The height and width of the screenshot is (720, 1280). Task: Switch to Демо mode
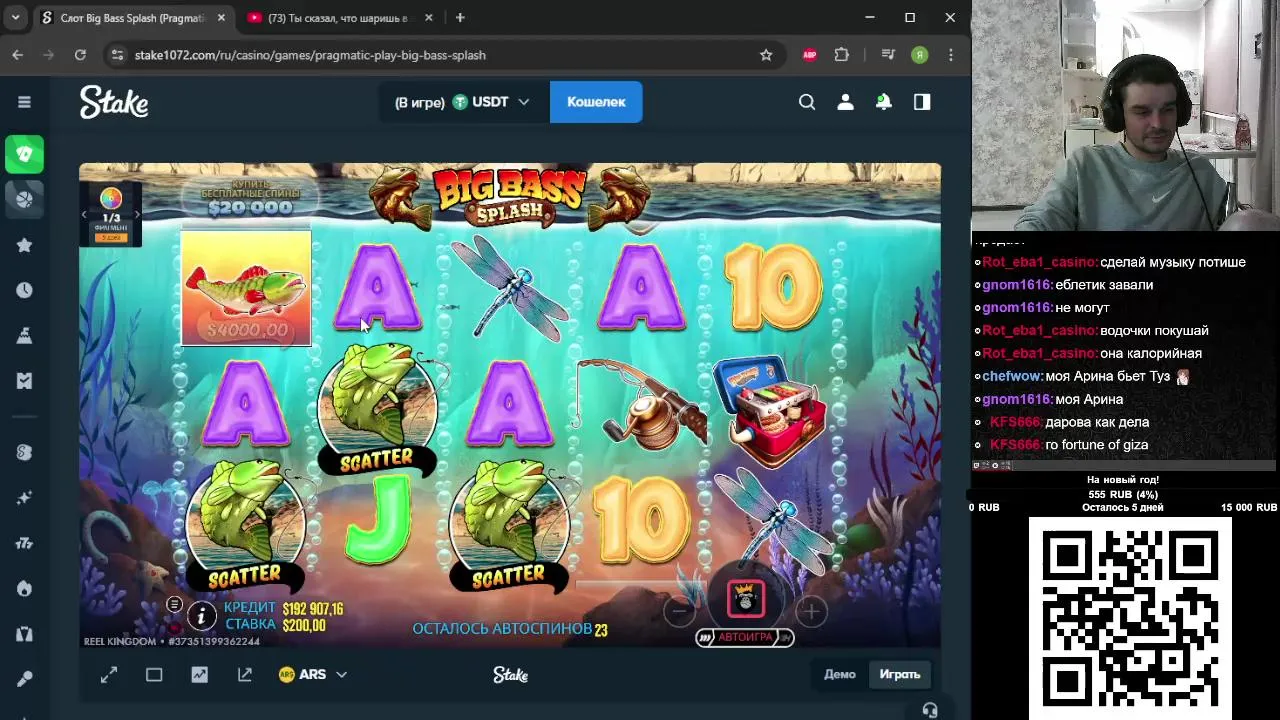[x=840, y=674]
